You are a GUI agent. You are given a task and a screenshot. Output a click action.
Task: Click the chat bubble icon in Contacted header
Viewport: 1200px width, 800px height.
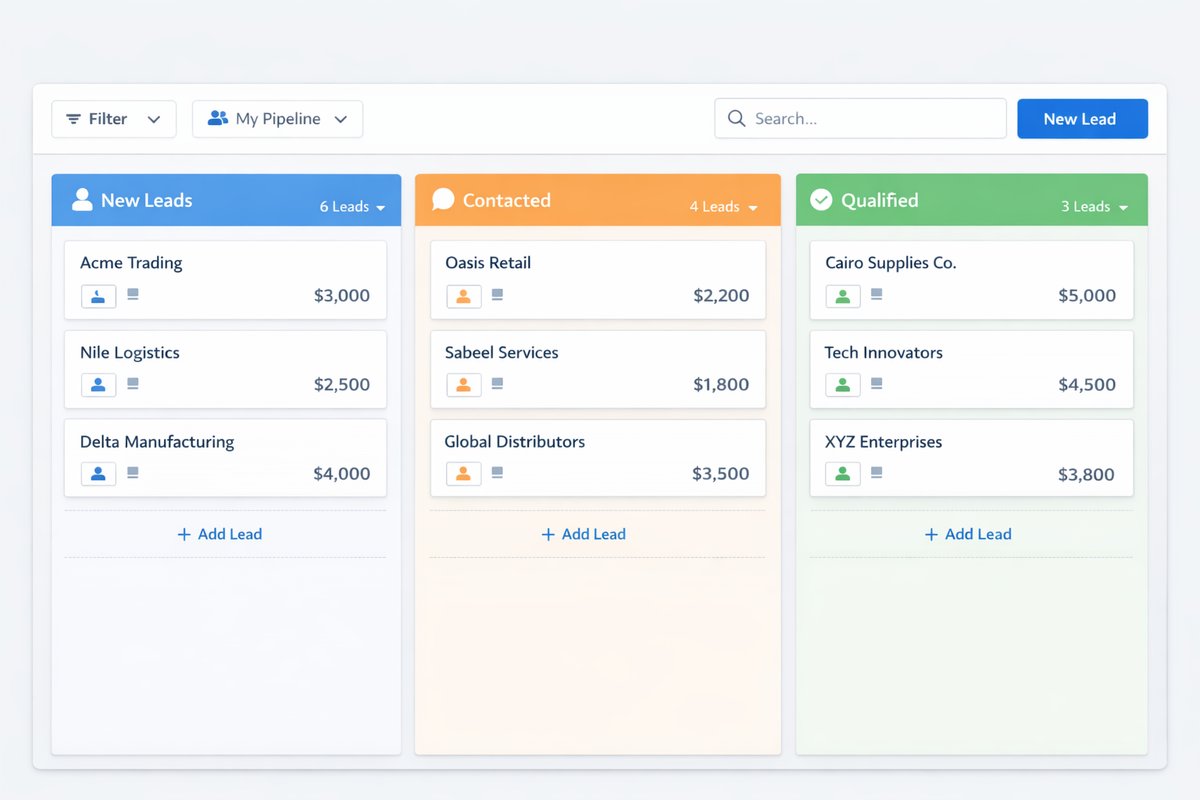click(x=443, y=199)
